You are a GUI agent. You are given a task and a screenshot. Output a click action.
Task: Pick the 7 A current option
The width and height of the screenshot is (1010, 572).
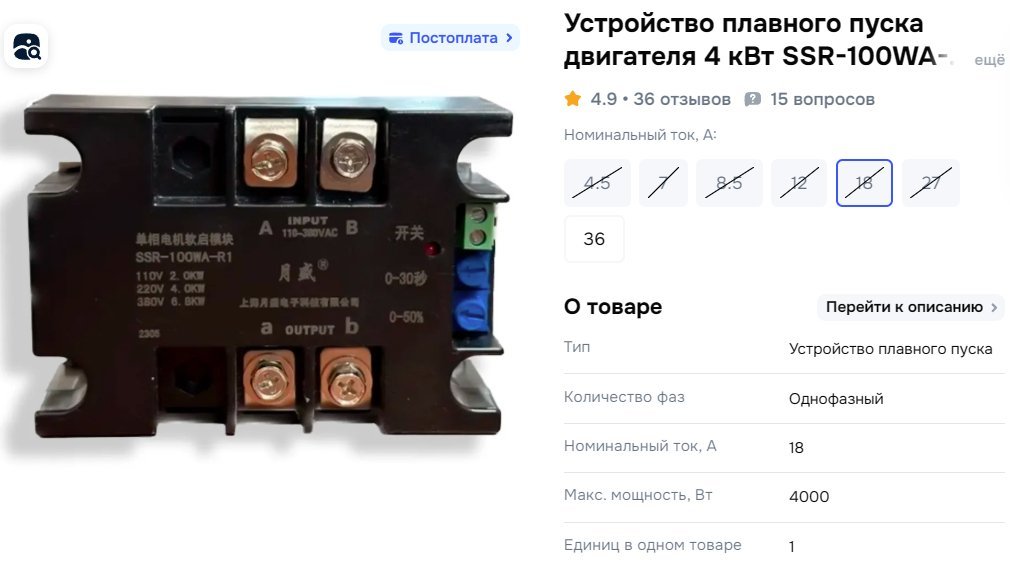tap(663, 183)
